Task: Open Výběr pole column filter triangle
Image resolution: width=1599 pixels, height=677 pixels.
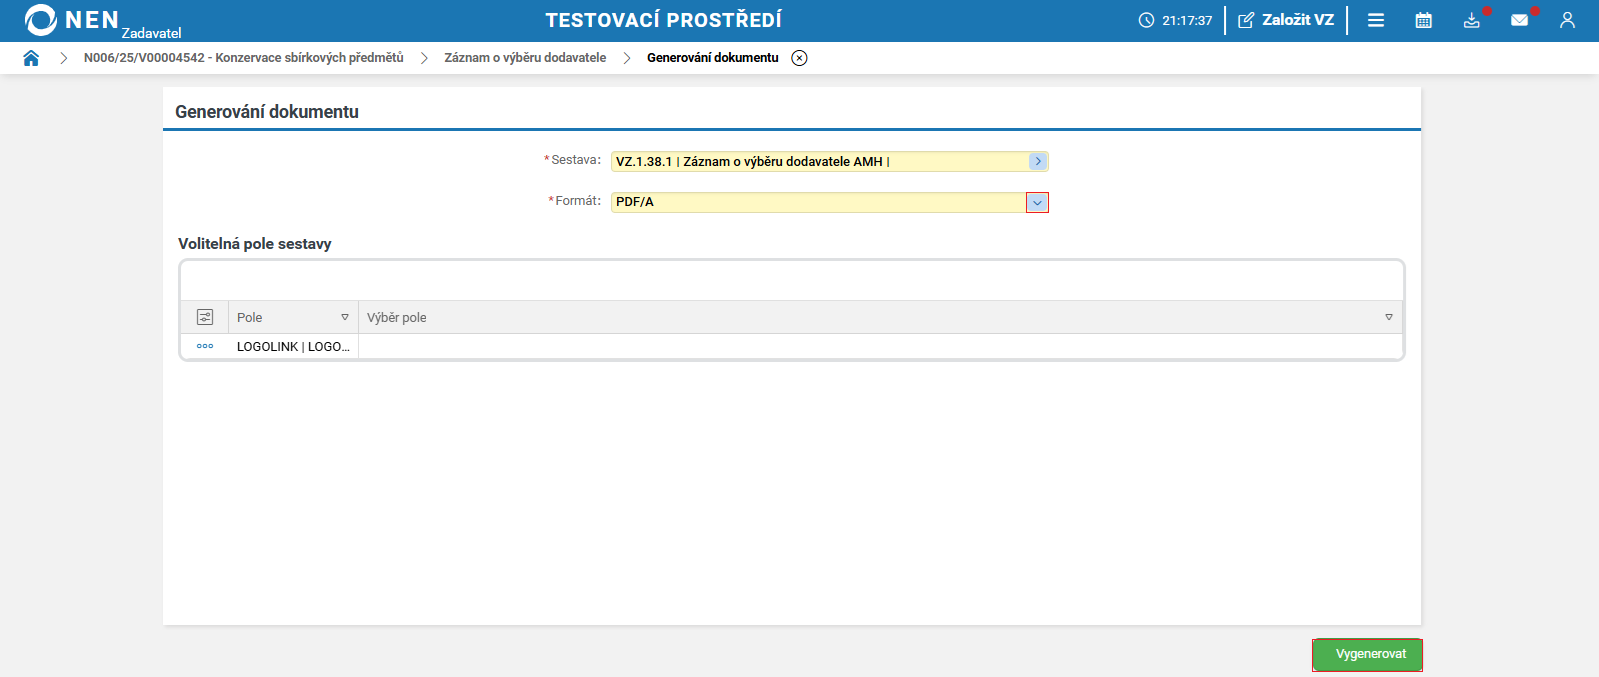Action: [x=1389, y=317]
